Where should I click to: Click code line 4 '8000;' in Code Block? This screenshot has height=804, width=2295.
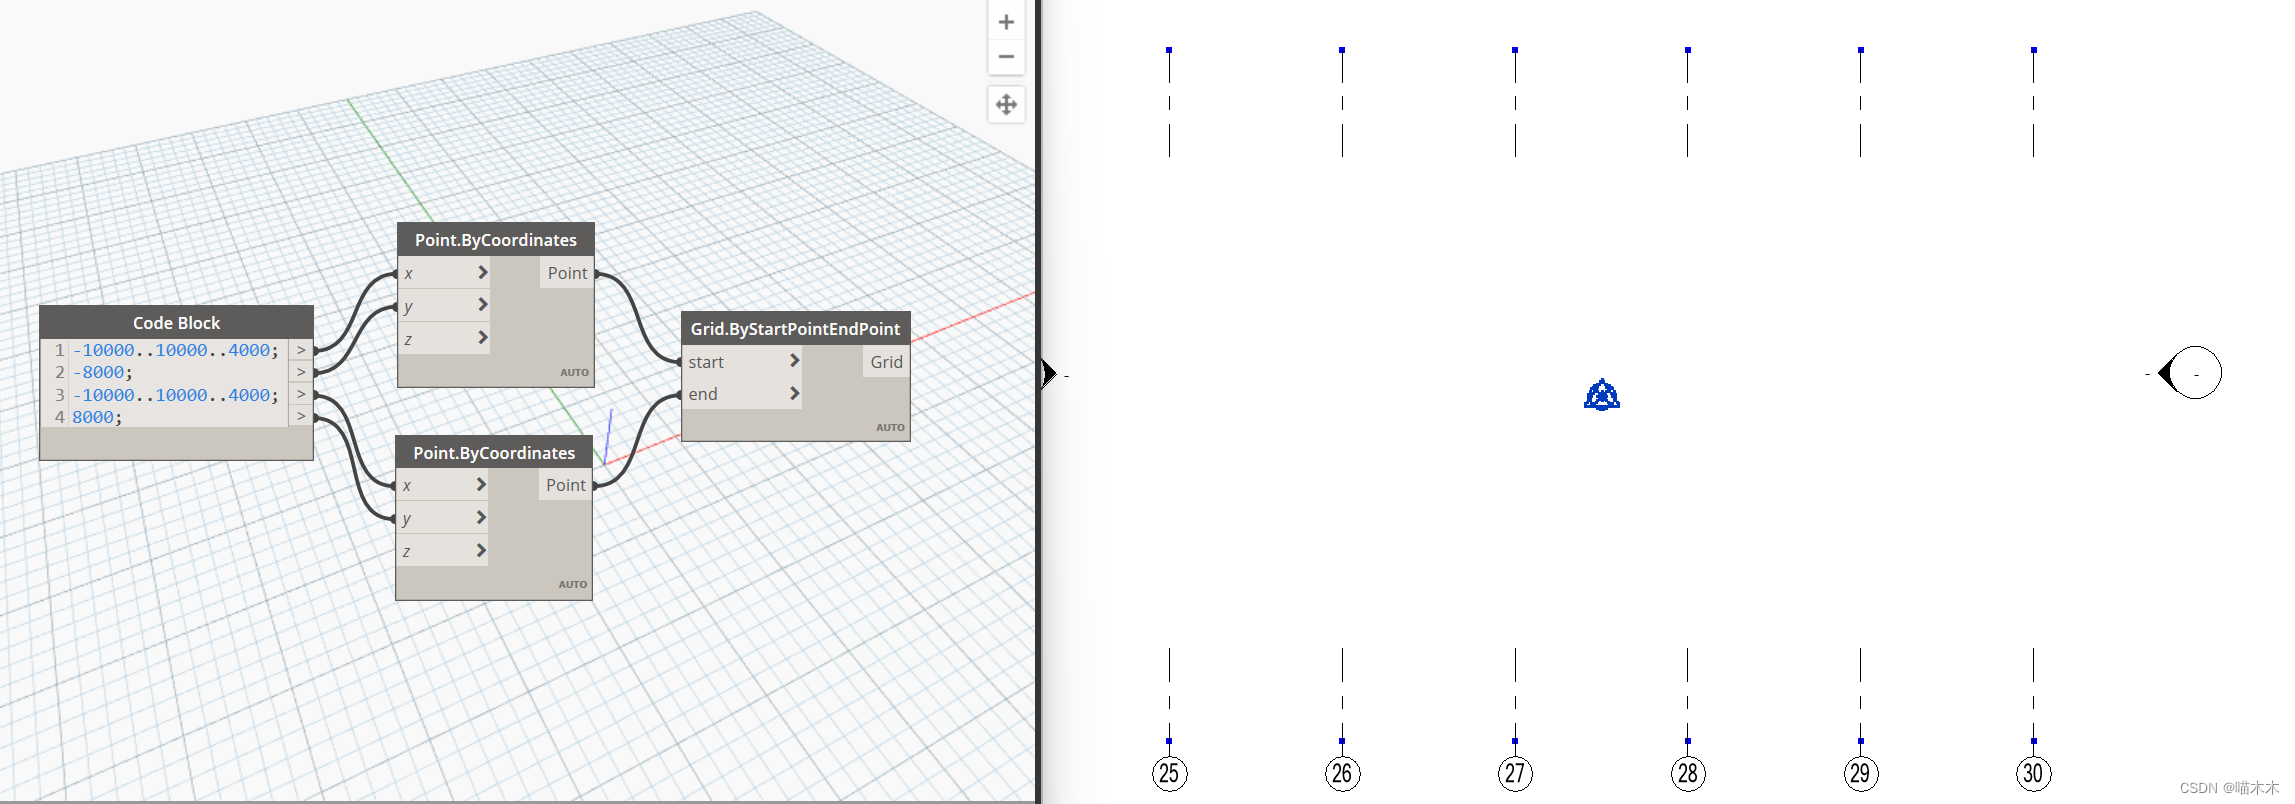97,417
